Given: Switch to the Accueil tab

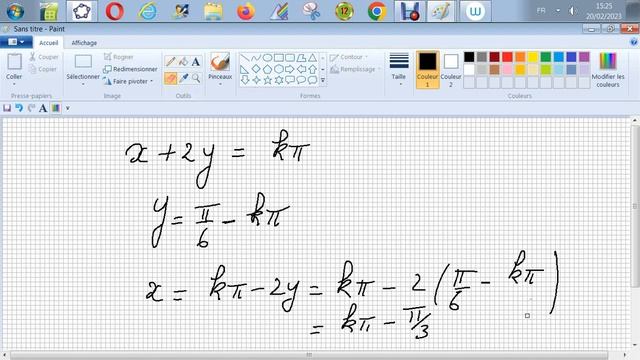Looking at the screenshot, I should 49,43.
